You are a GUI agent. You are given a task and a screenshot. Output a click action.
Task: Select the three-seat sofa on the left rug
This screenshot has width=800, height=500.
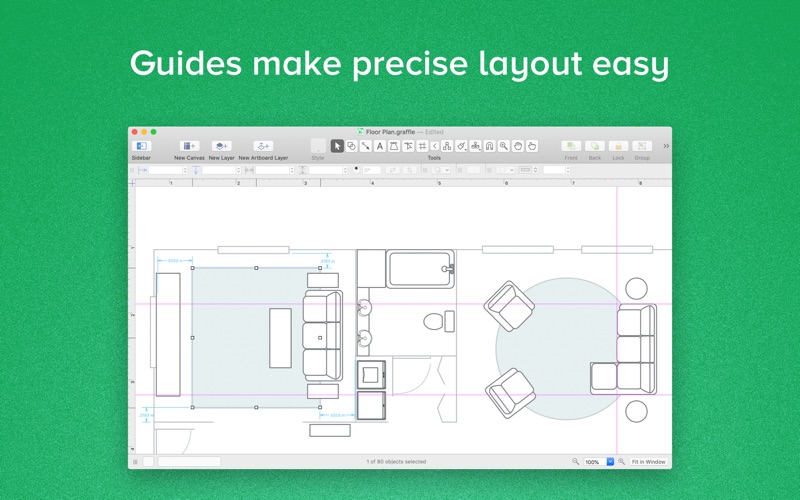[322, 336]
